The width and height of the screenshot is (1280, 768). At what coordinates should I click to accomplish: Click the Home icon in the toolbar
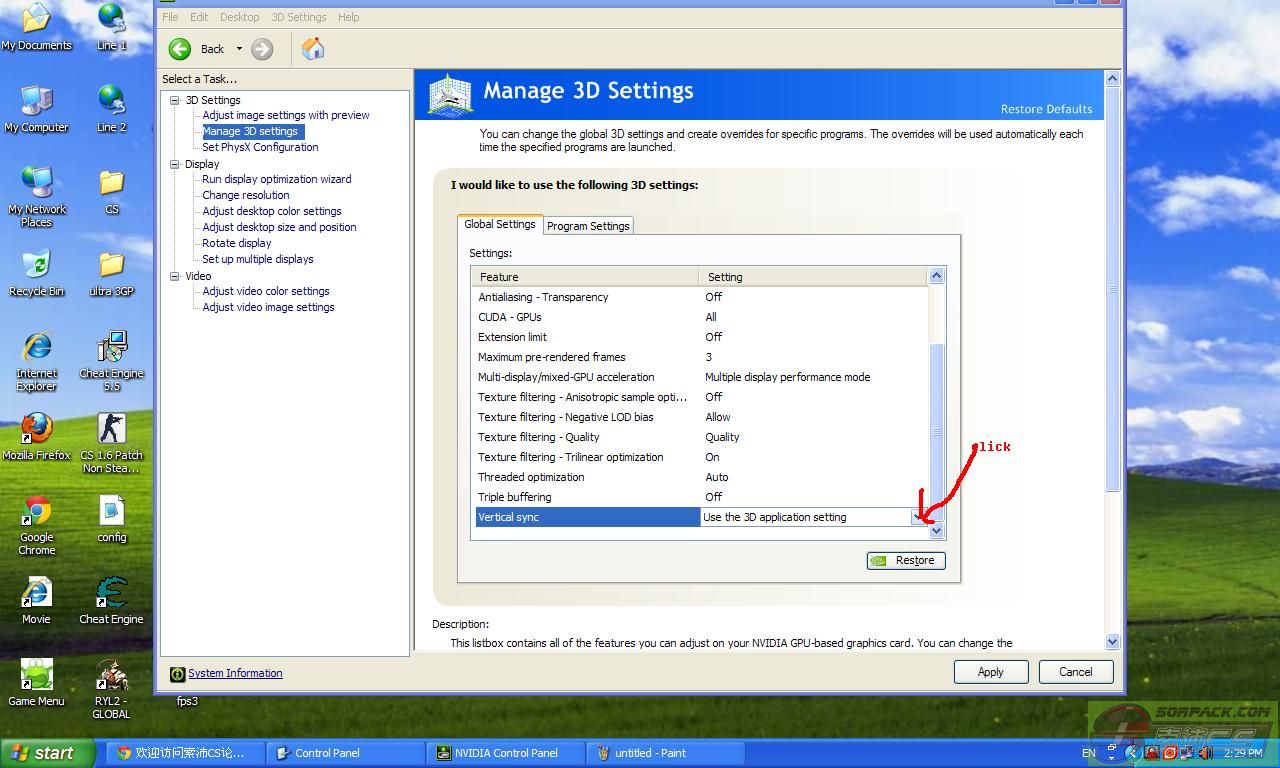pos(313,49)
